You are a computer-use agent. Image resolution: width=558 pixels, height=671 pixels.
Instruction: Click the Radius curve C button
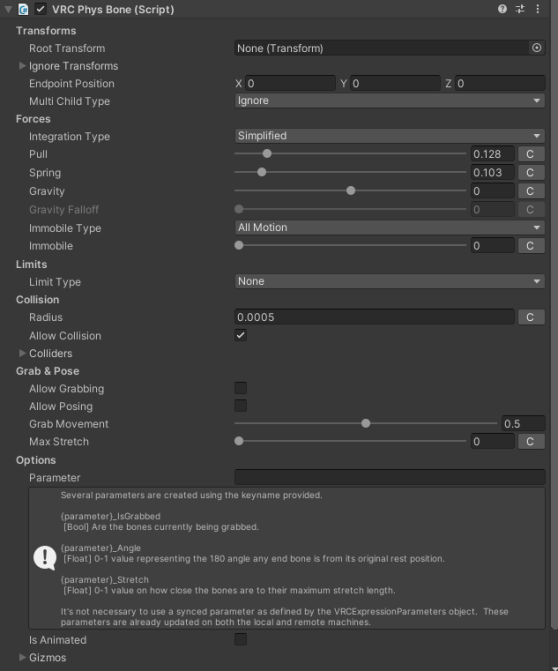pyautogui.click(x=531, y=317)
